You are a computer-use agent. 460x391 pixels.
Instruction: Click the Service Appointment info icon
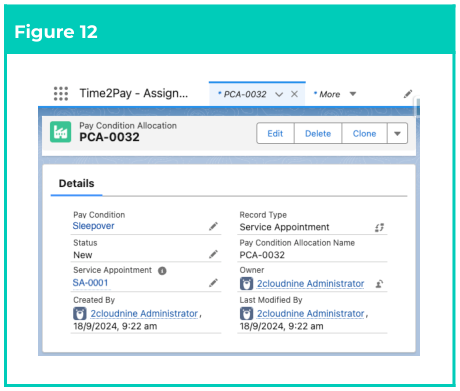pos(162,271)
